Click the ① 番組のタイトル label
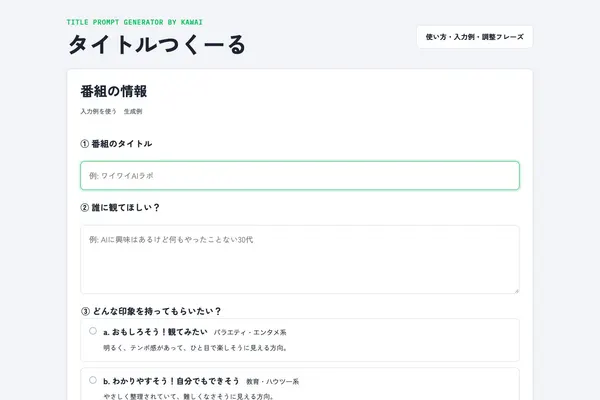This screenshot has width=600, height=400. pyautogui.click(x=116, y=144)
